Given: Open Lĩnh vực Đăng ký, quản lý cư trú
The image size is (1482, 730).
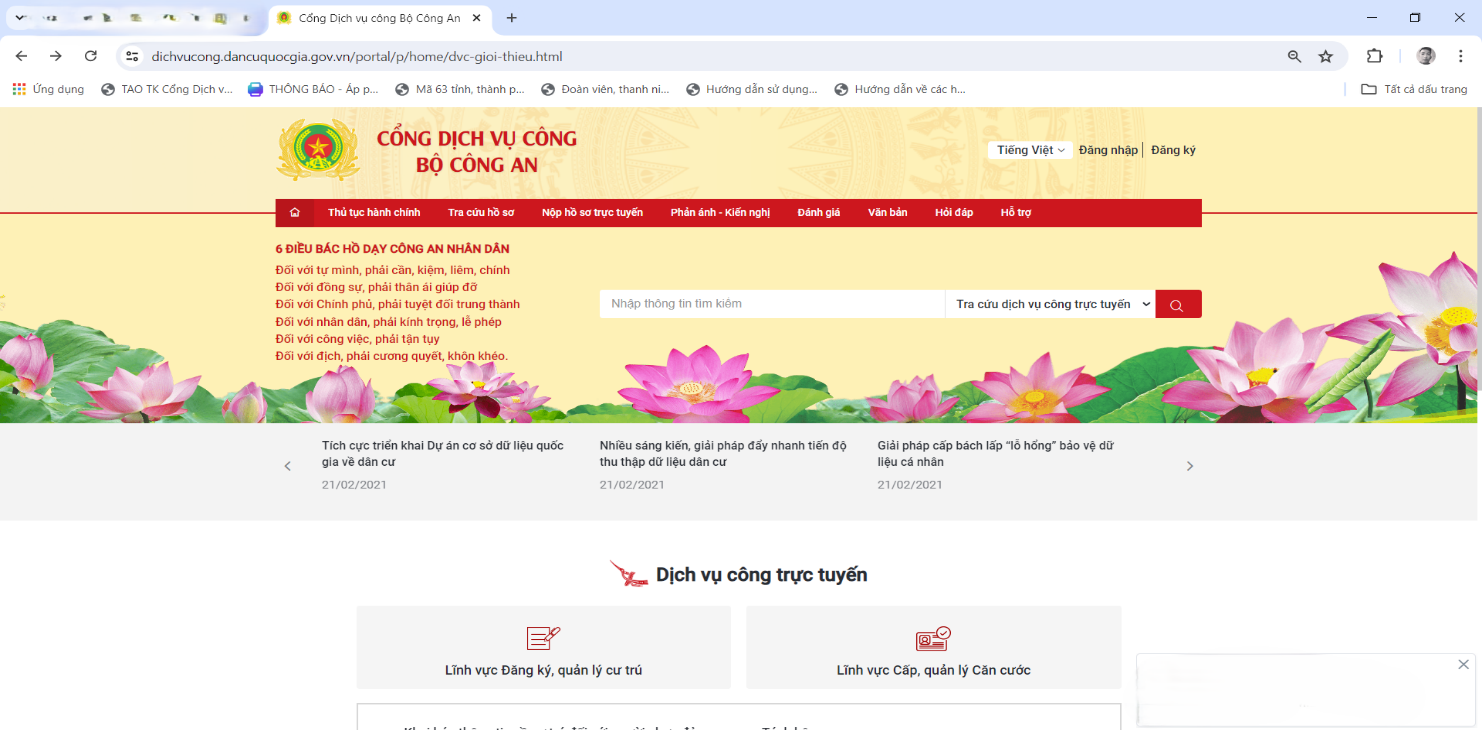Looking at the screenshot, I should click(x=544, y=648).
